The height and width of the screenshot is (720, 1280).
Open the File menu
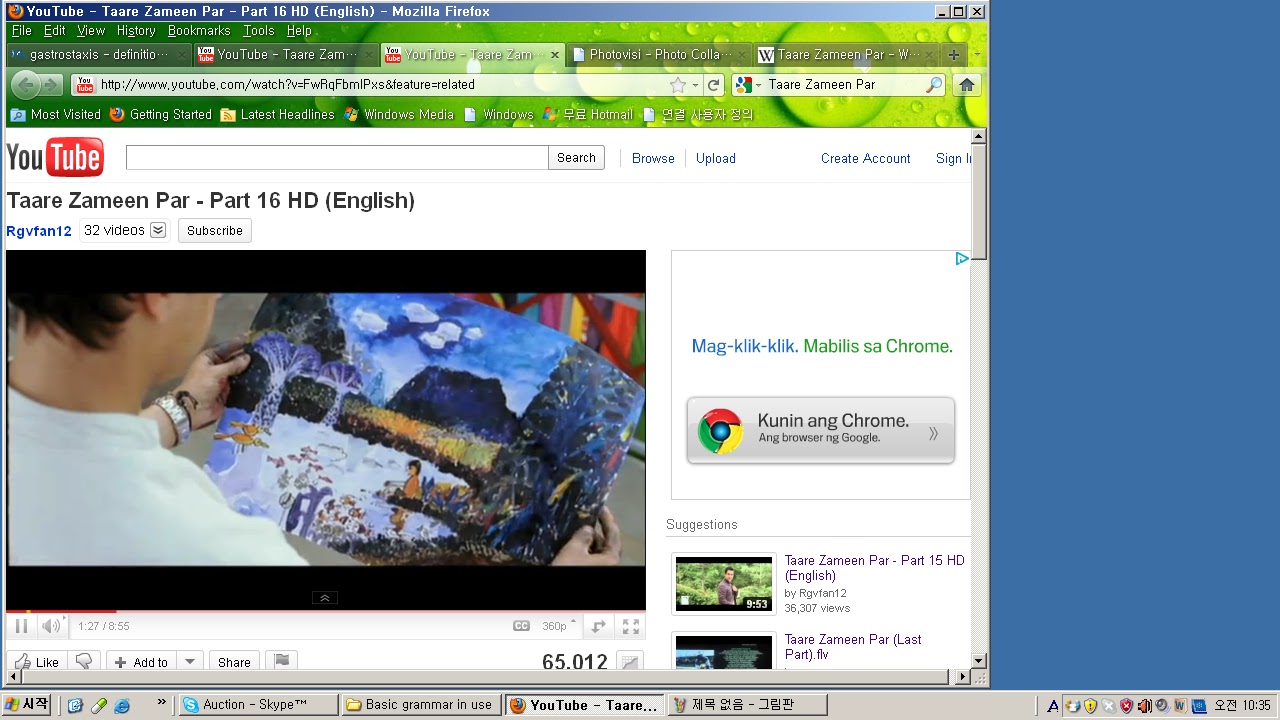(22, 31)
